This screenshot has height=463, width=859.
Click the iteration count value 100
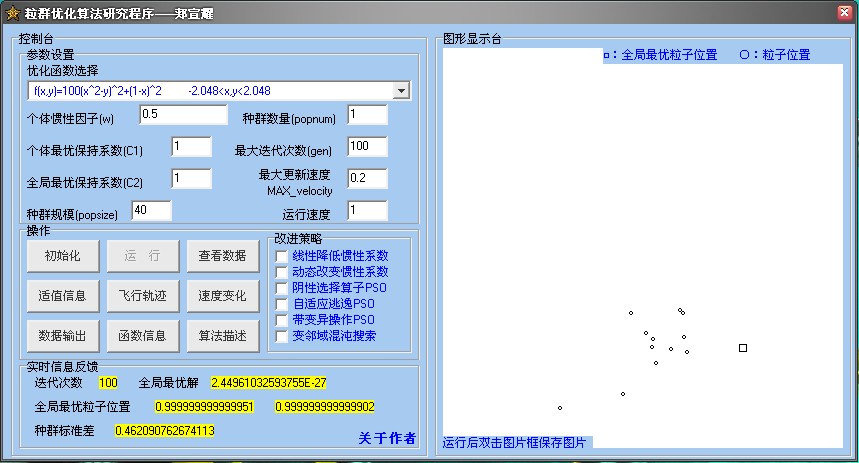pos(108,383)
